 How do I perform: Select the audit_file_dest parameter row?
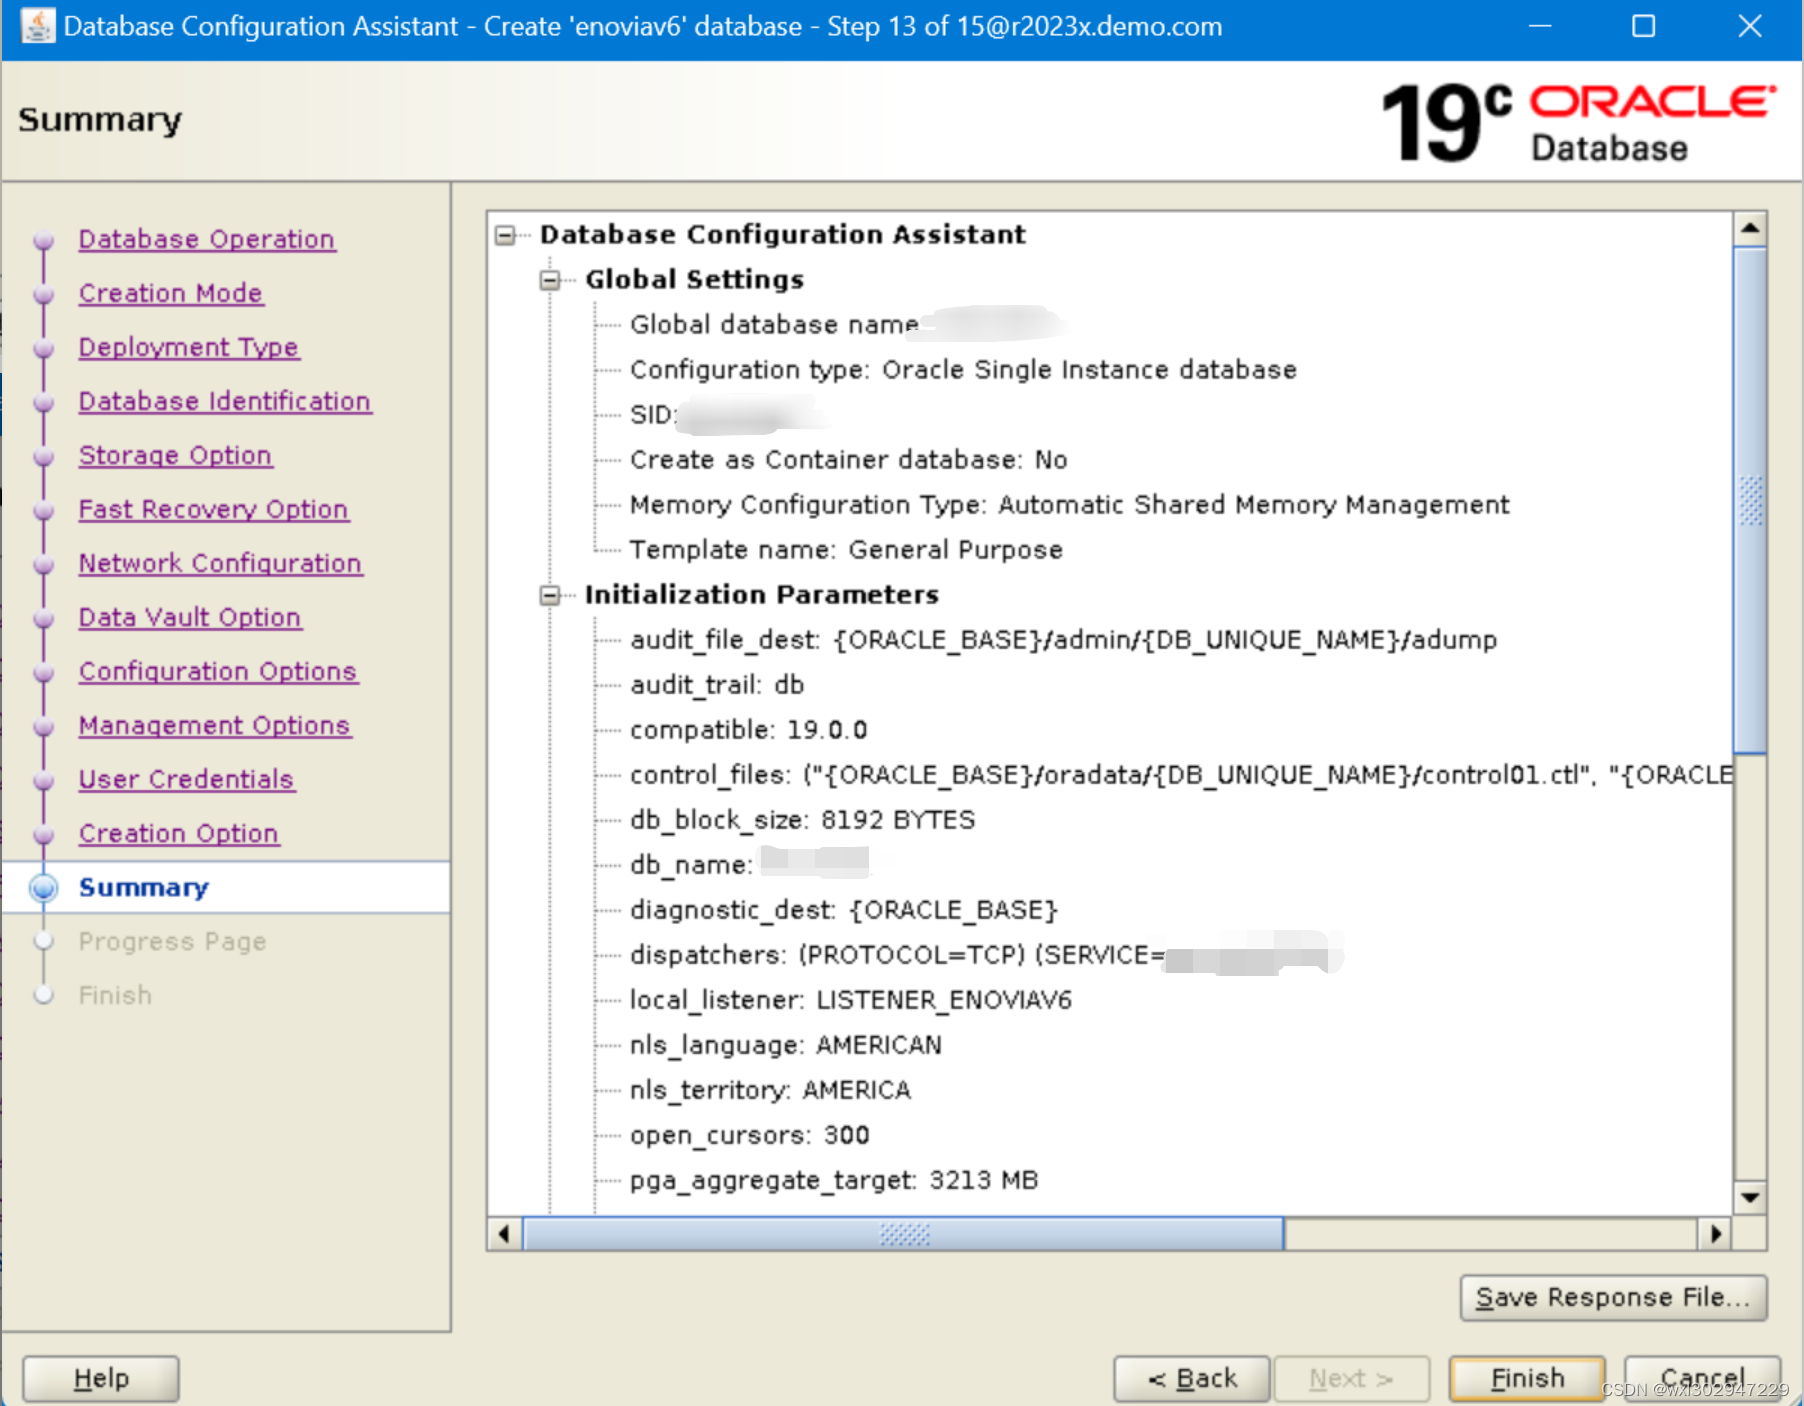[x=1063, y=640]
